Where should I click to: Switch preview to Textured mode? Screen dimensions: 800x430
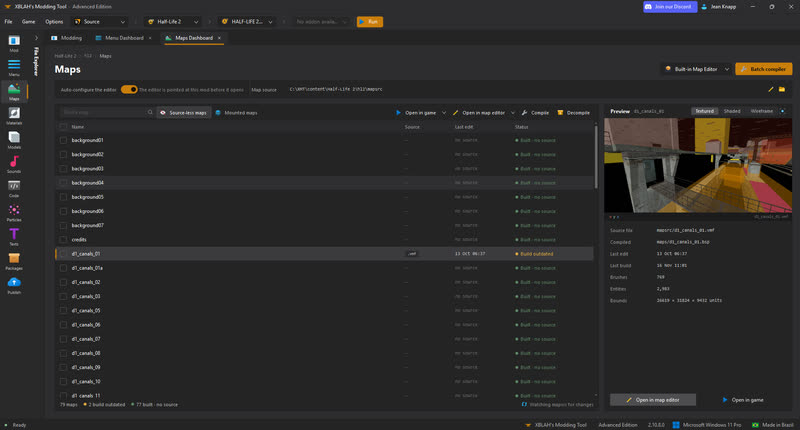705,111
